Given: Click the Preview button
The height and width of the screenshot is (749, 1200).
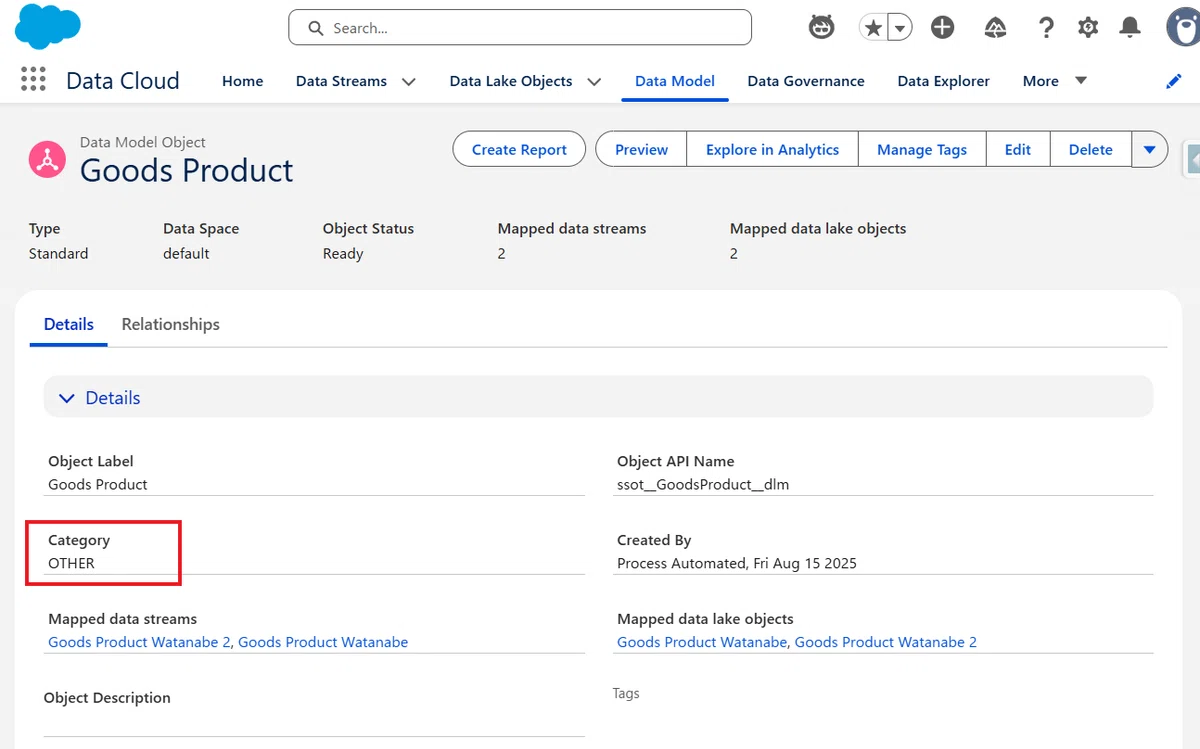Looking at the screenshot, I should click(641, 149).
